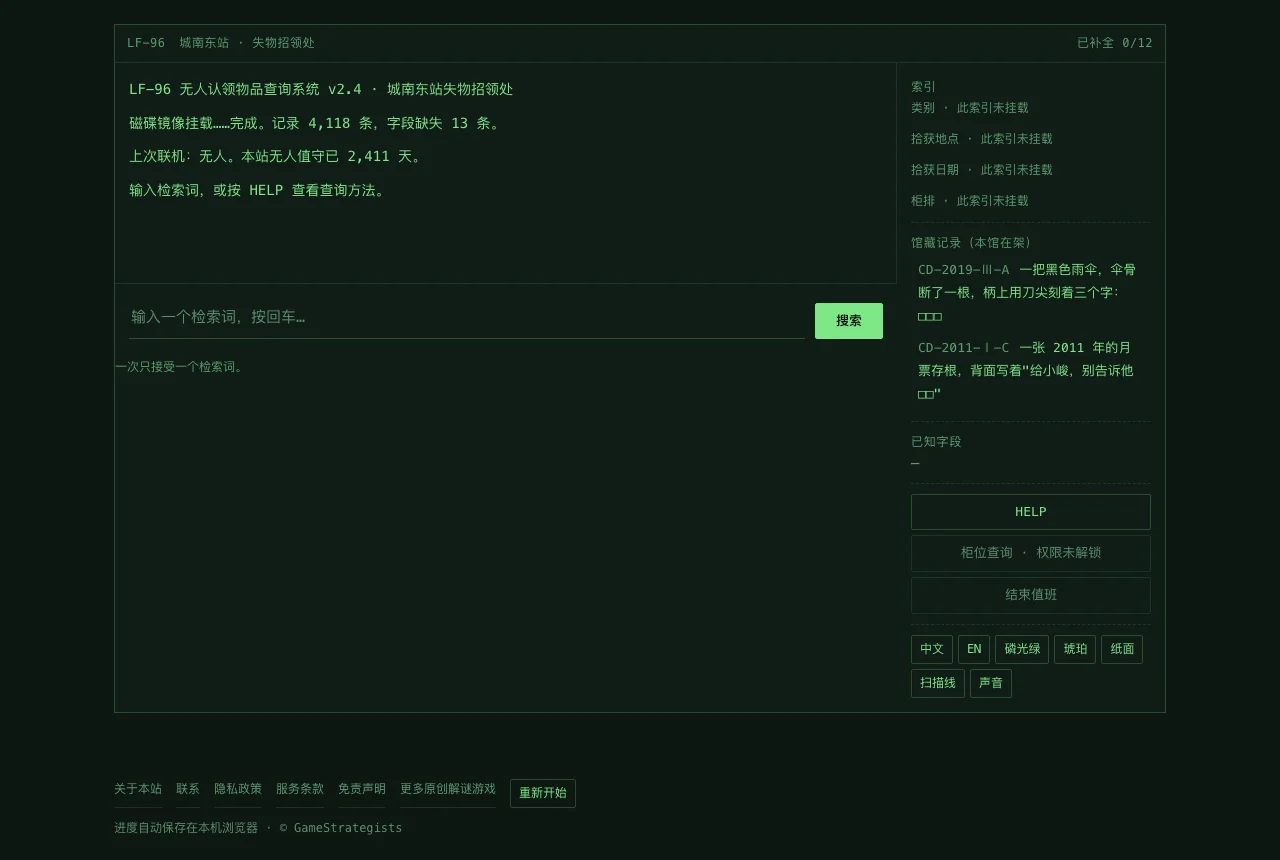Focus the 输入一个检索词 search input
Image resolution: width=1280 pixels, height=860 pixels.
click(x=467, y=317)
